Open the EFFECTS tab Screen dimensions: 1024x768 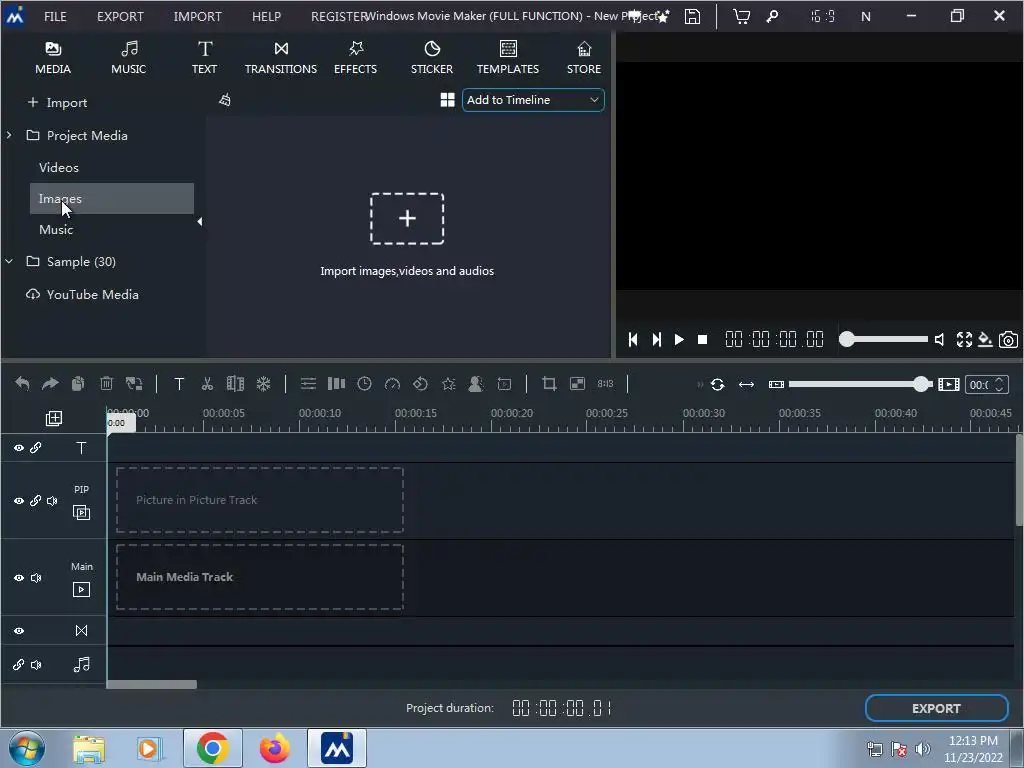pos(355,57)
